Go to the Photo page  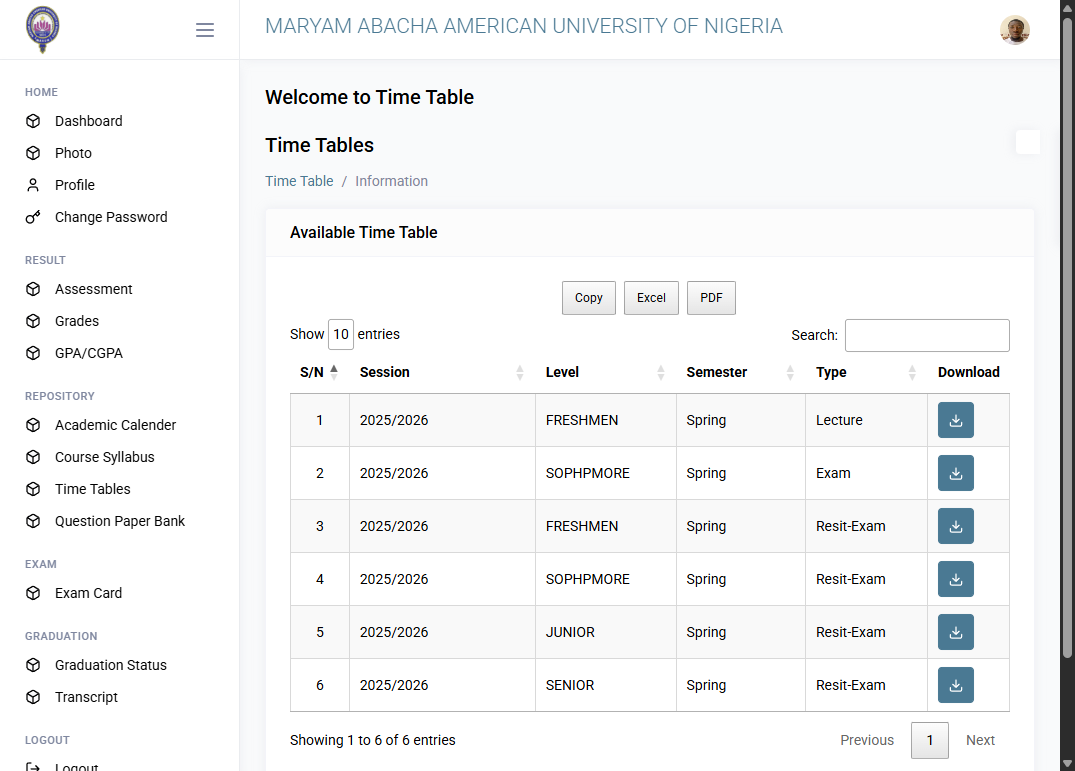click(x=73, y=153)
